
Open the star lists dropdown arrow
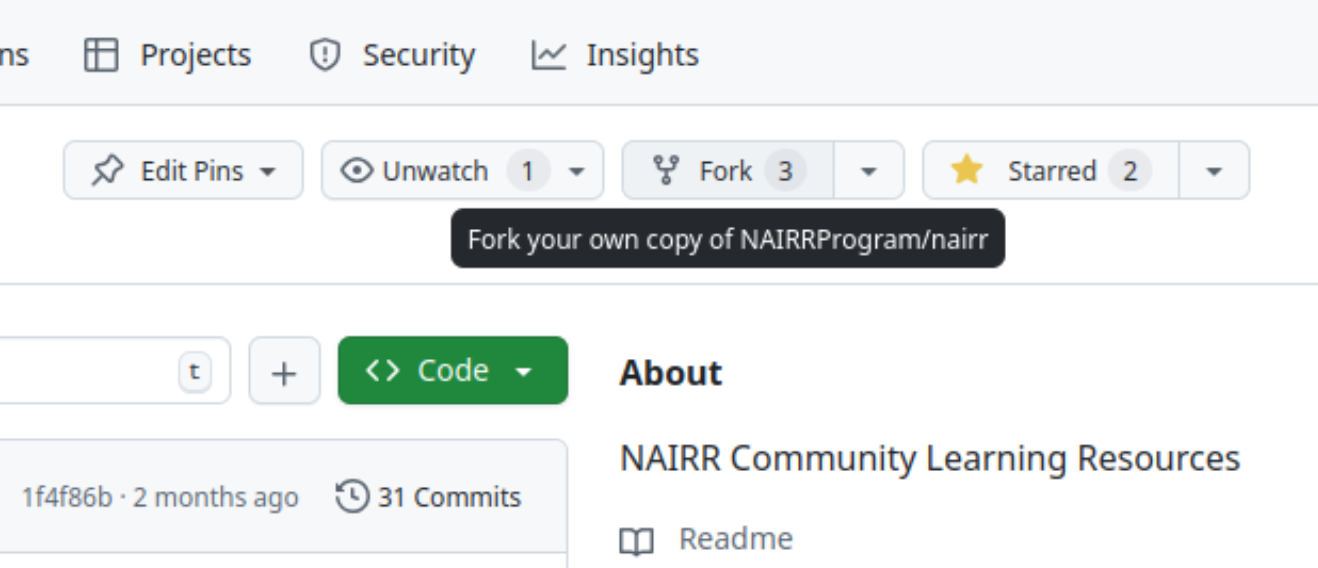click(1214, 170)
